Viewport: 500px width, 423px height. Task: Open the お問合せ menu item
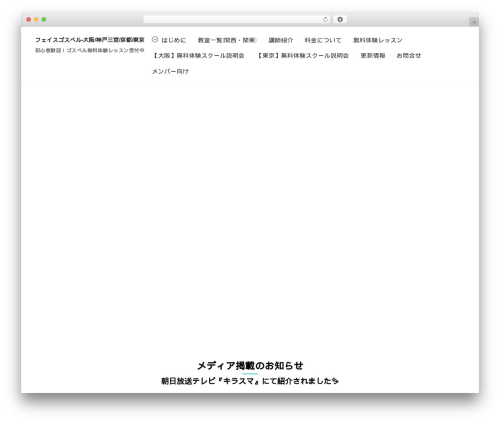point(409,56)
